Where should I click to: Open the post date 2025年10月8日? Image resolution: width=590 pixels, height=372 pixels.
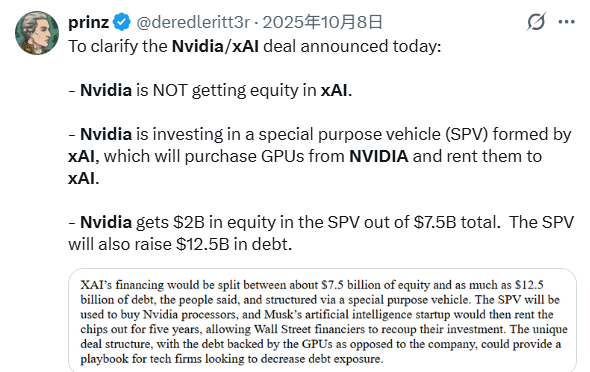[322, 22]
